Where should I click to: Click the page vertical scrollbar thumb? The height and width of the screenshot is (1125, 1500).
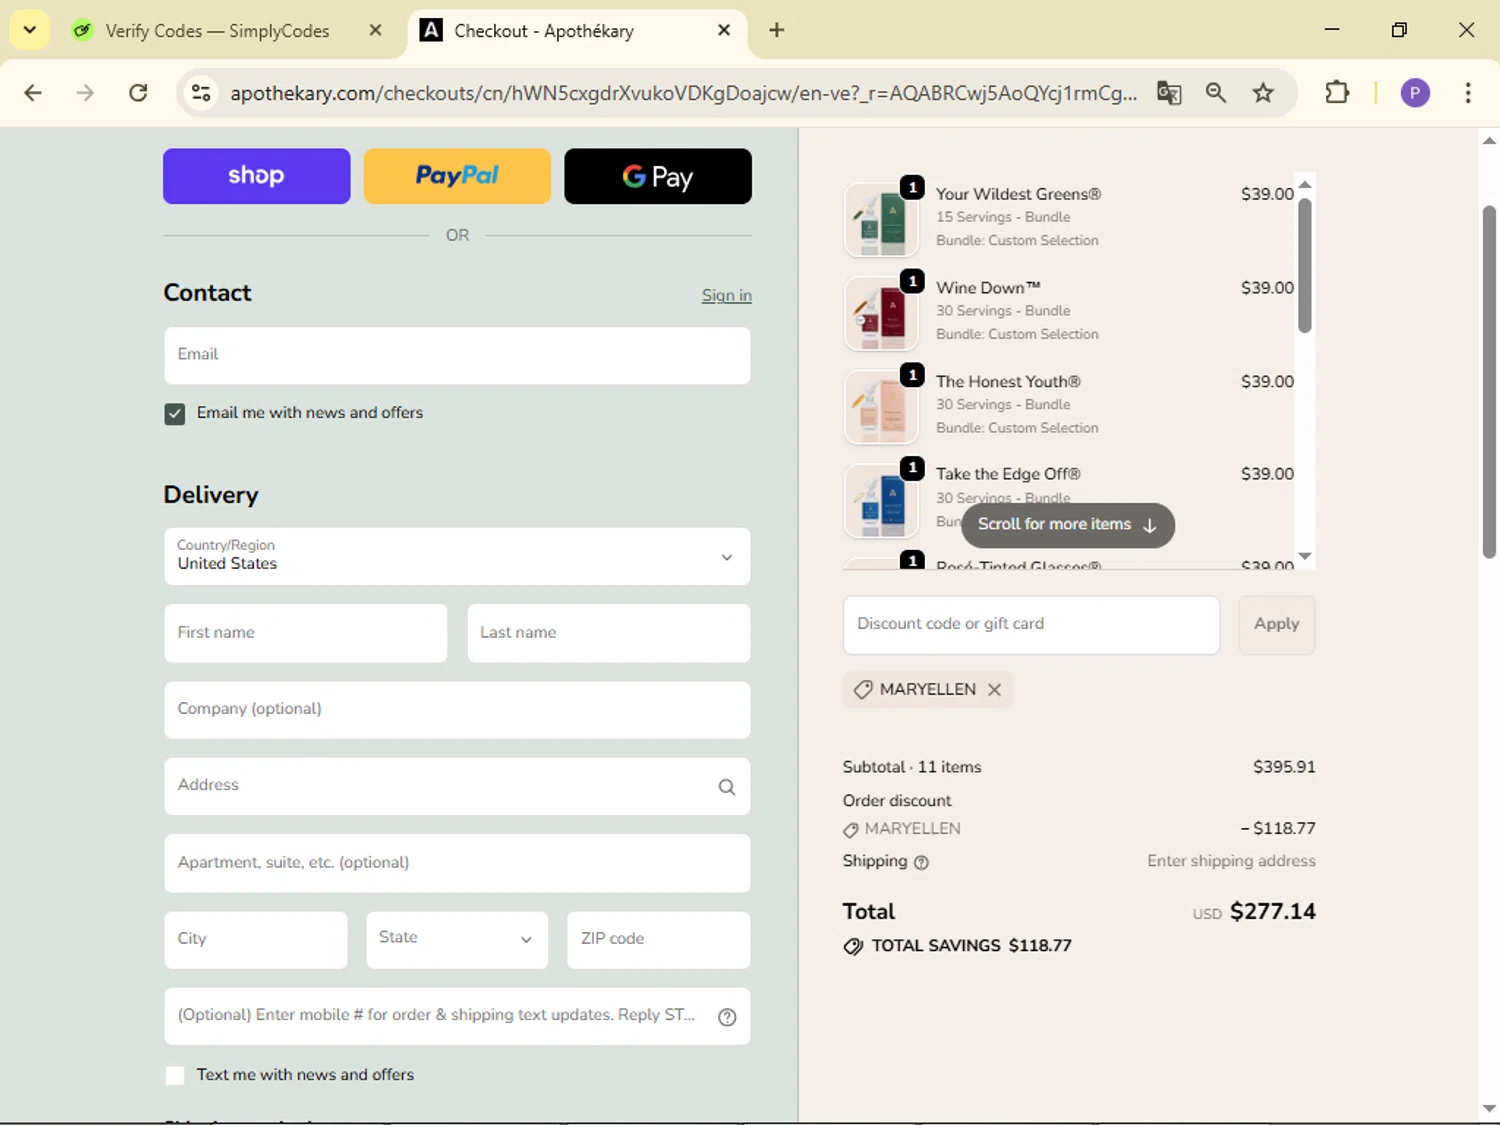coord(1489,380)
